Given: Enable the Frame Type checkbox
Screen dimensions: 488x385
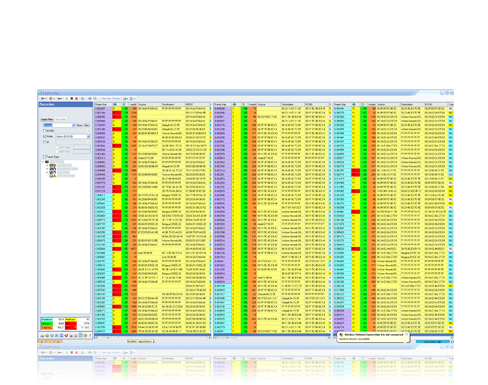Looking at the screenshot, I should coord(44,157).
